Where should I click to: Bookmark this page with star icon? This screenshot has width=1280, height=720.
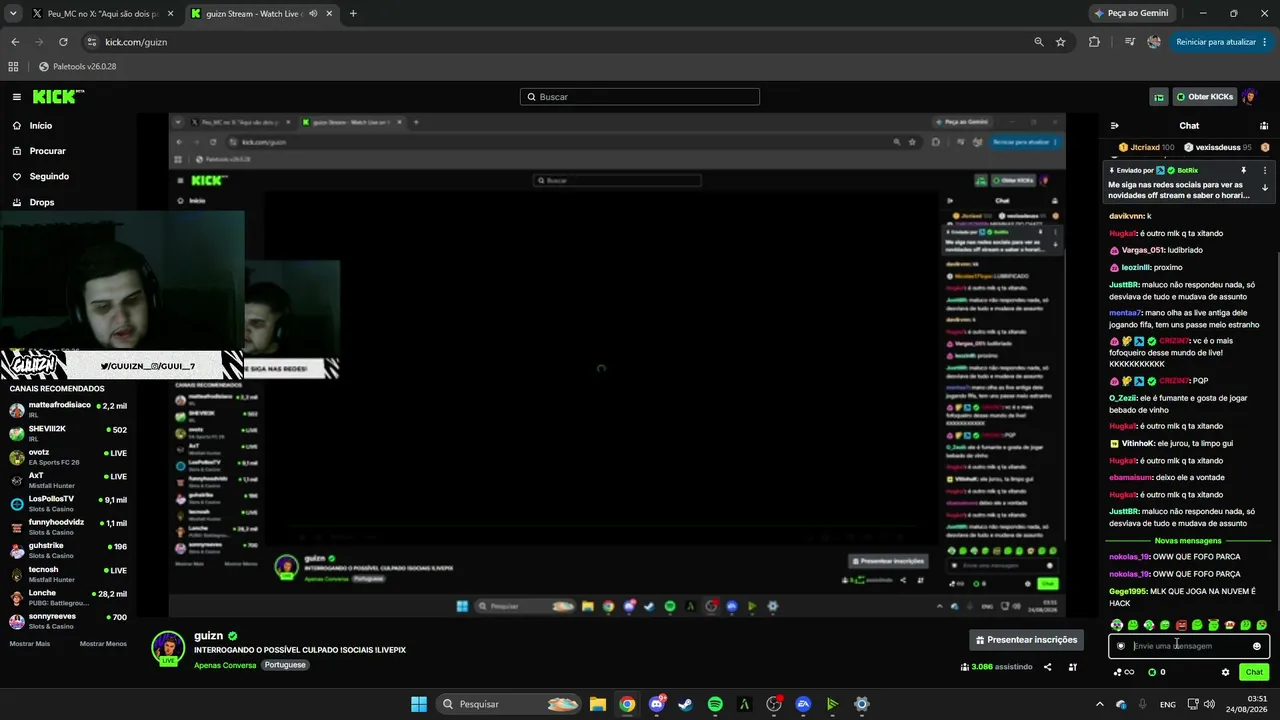tap(1060, 42)
